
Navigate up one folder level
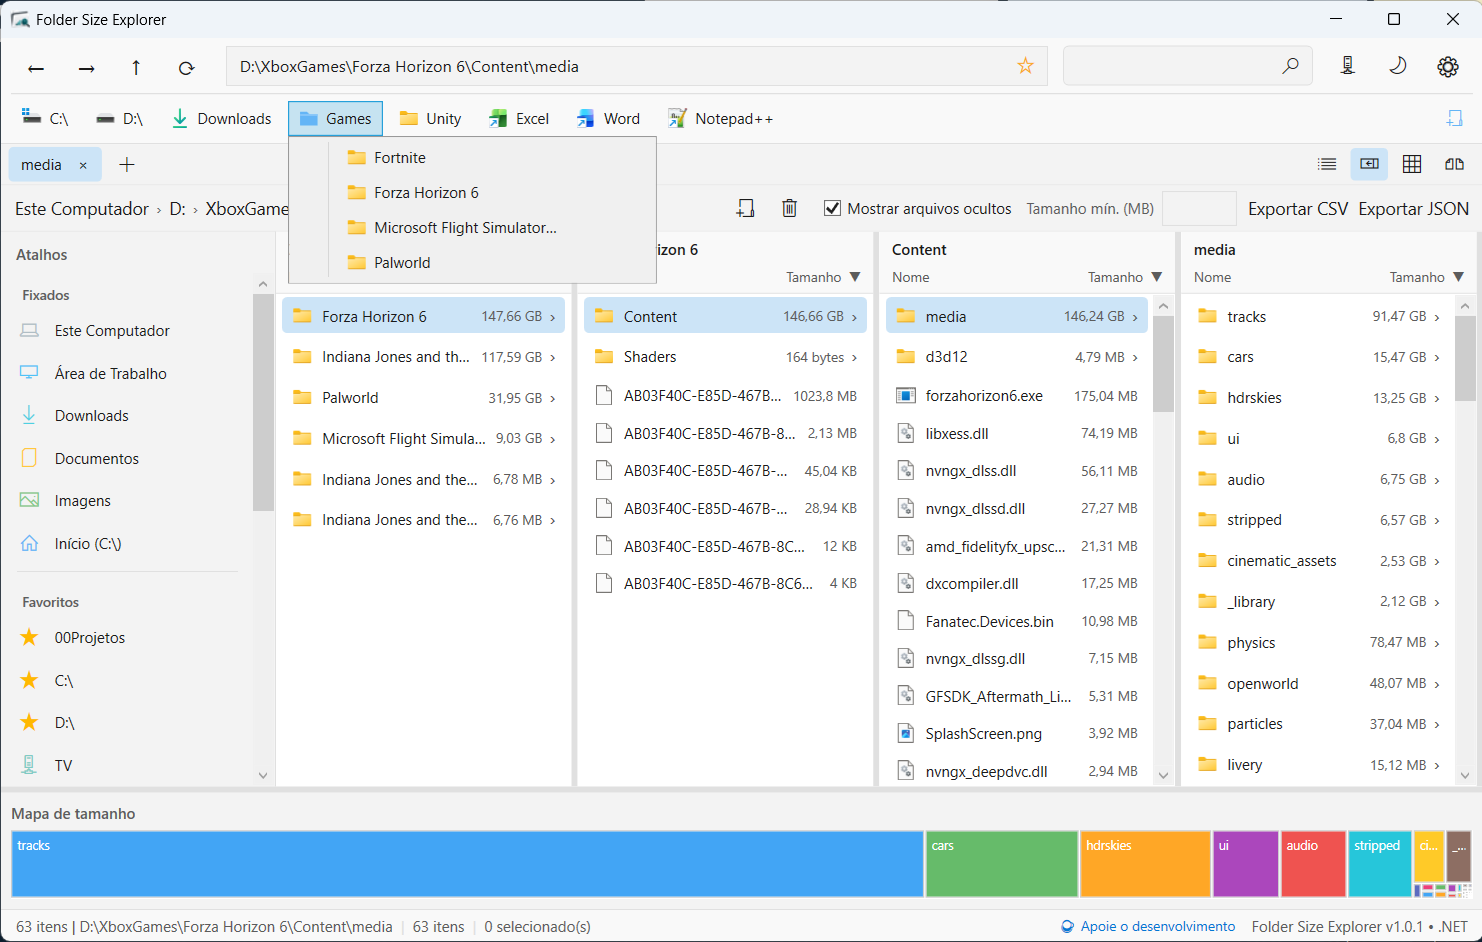click(136, 68)
